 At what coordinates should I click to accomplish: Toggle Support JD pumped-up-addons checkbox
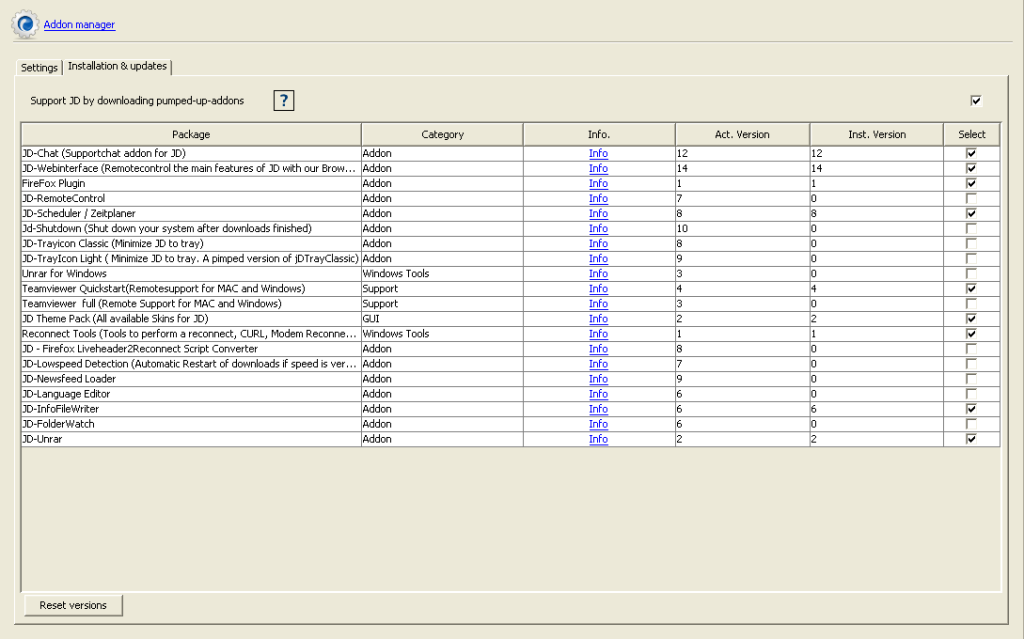tap(976, 101)
